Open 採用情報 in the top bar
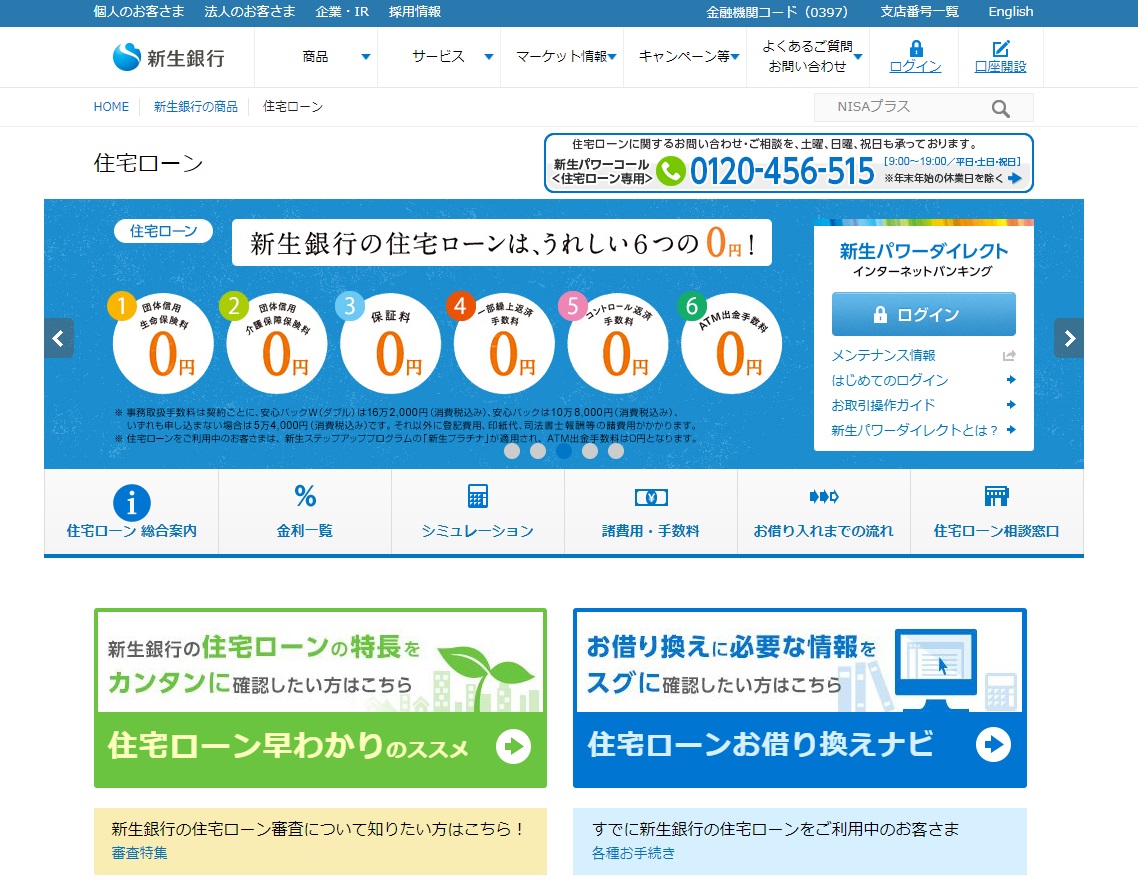The height and width of the screenshot is (891, 1138). point(415,12)
